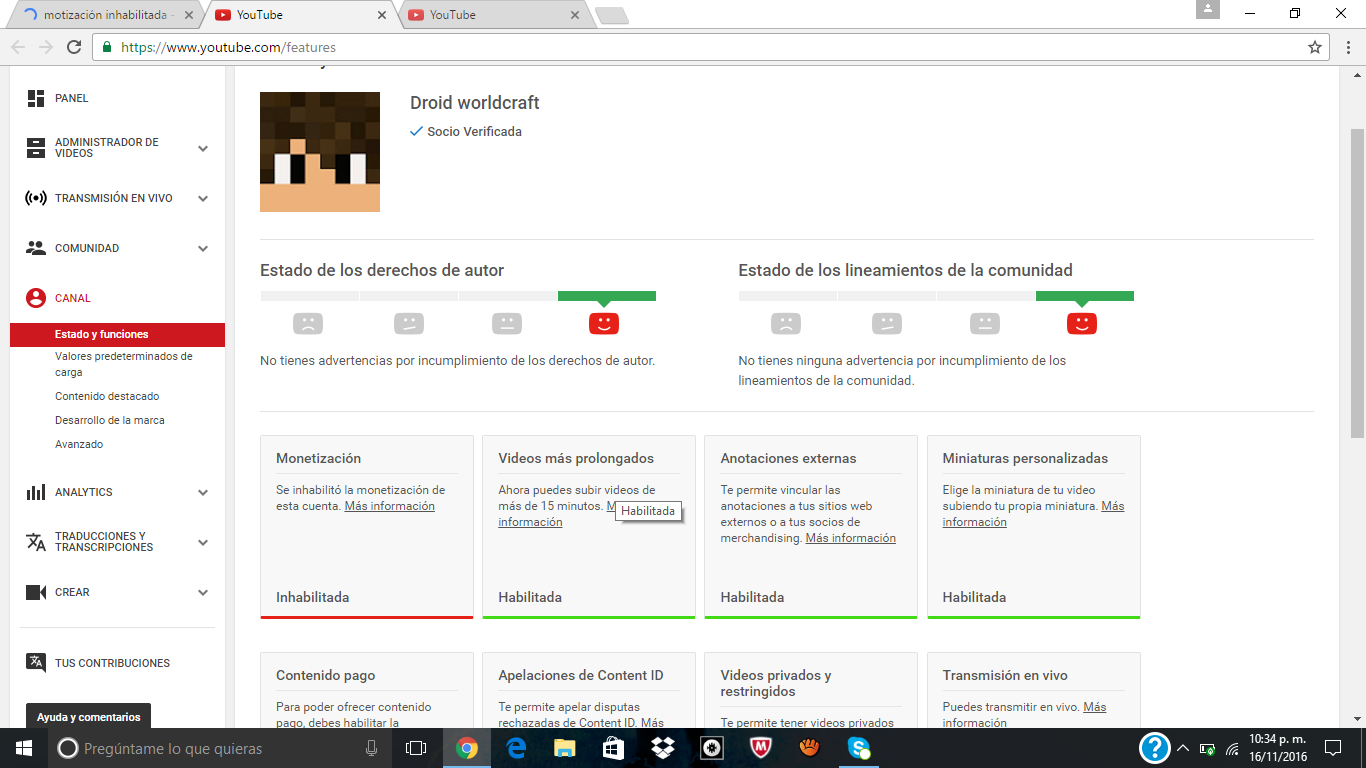
Task: Open File Explorer from the taskbar
Action: click(565, 748)
